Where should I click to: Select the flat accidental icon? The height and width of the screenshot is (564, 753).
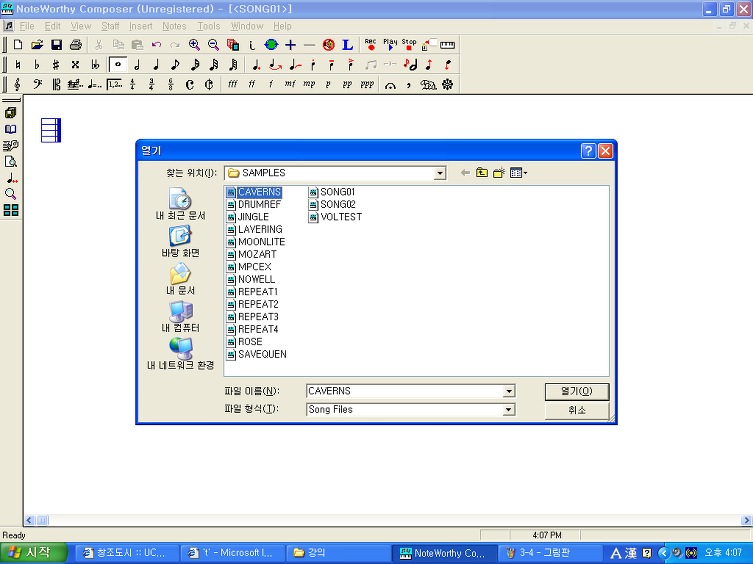[x=37, y=64]
